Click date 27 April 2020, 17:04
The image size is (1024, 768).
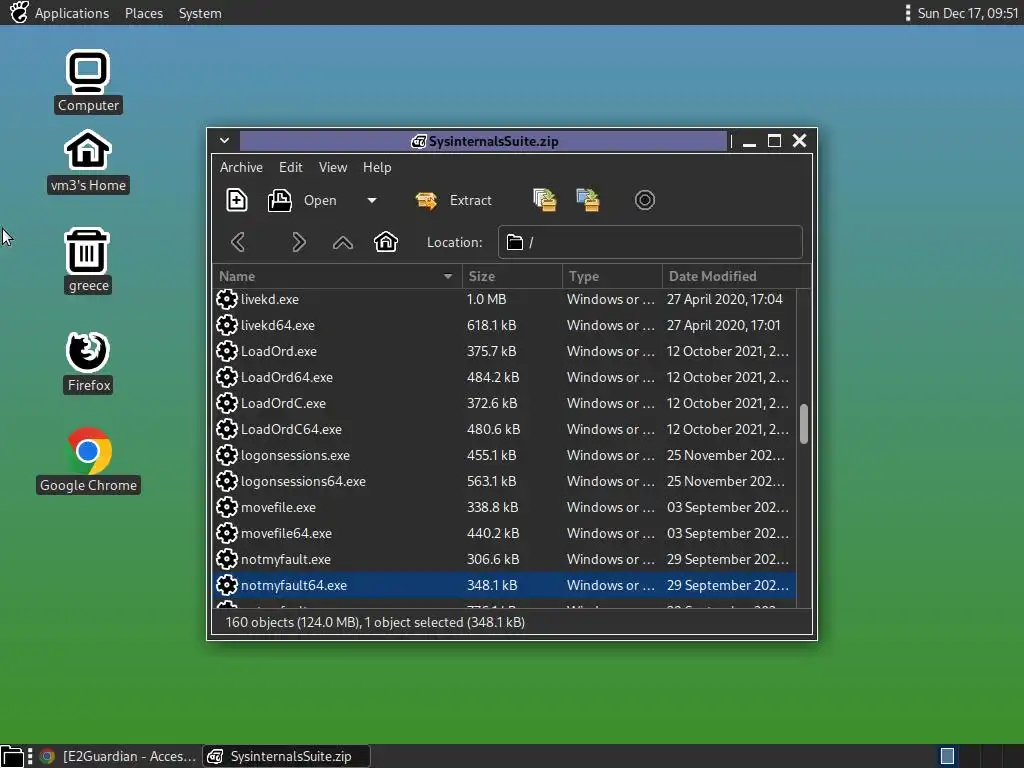[x=724, y=299]
